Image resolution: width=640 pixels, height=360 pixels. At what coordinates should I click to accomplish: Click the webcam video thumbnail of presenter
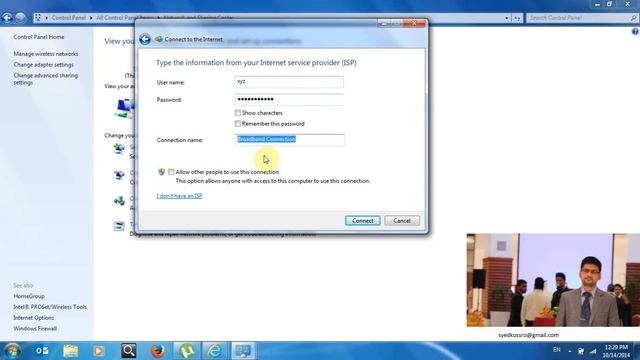coord(553,280)
